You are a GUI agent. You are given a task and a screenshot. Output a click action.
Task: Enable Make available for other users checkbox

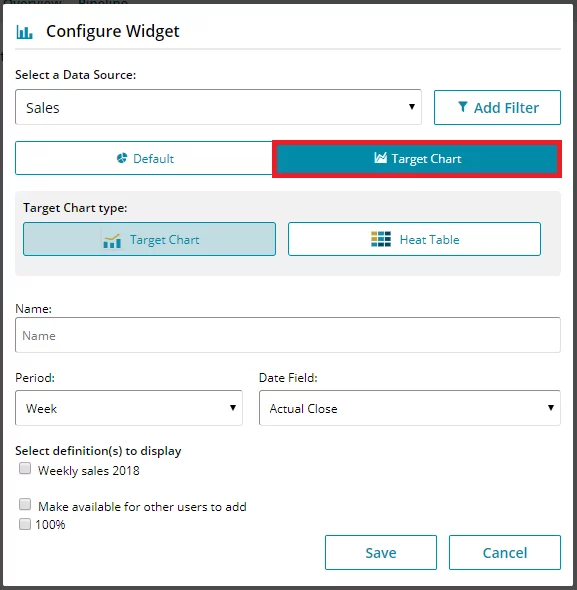pyautogui.click(x=25, y=504)
